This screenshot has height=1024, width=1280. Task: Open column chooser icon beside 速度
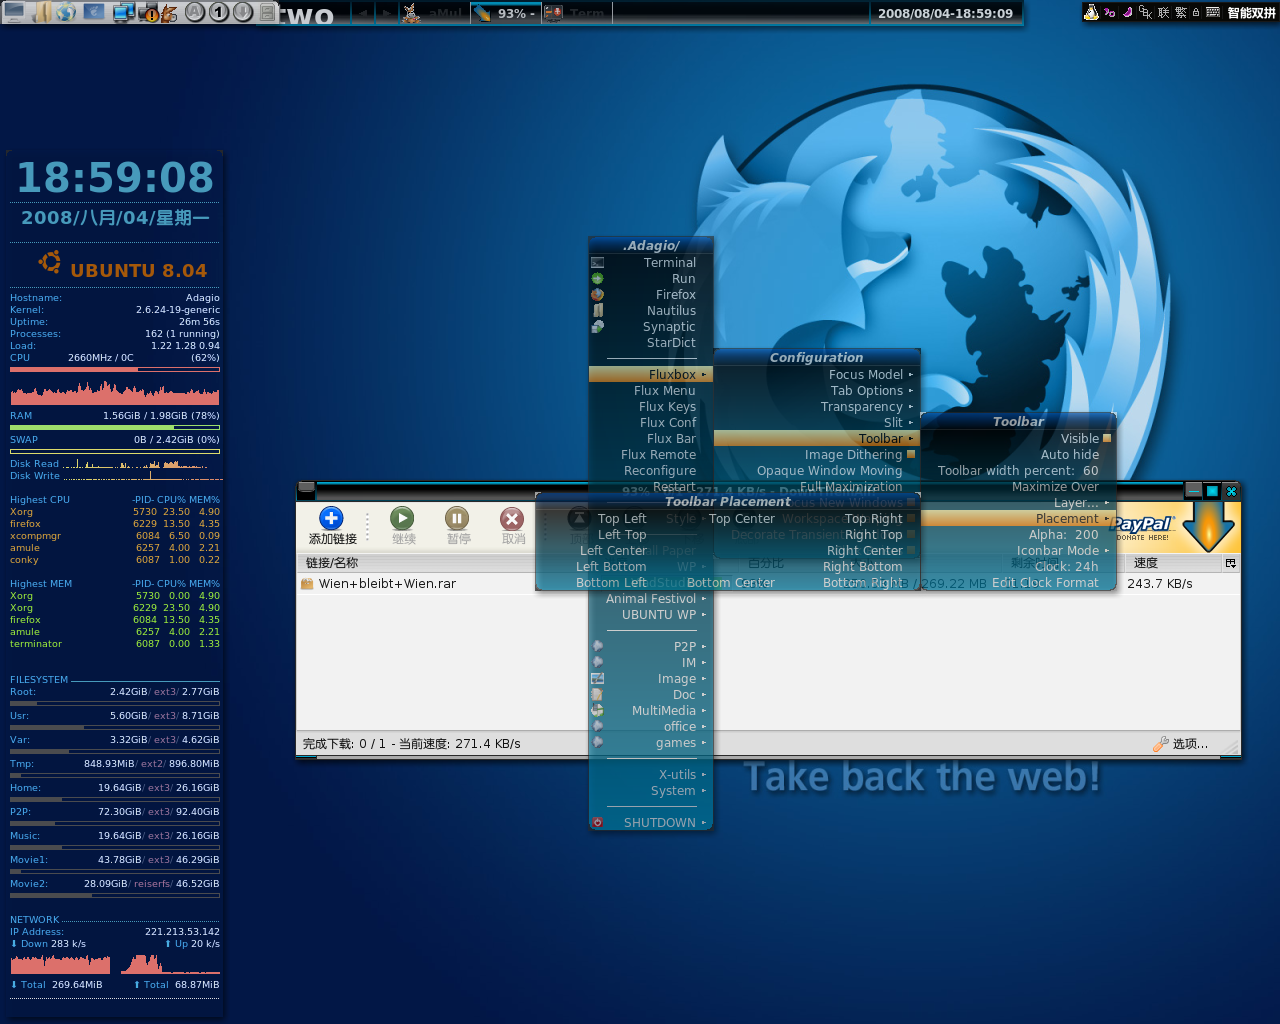pos(1231,563)
